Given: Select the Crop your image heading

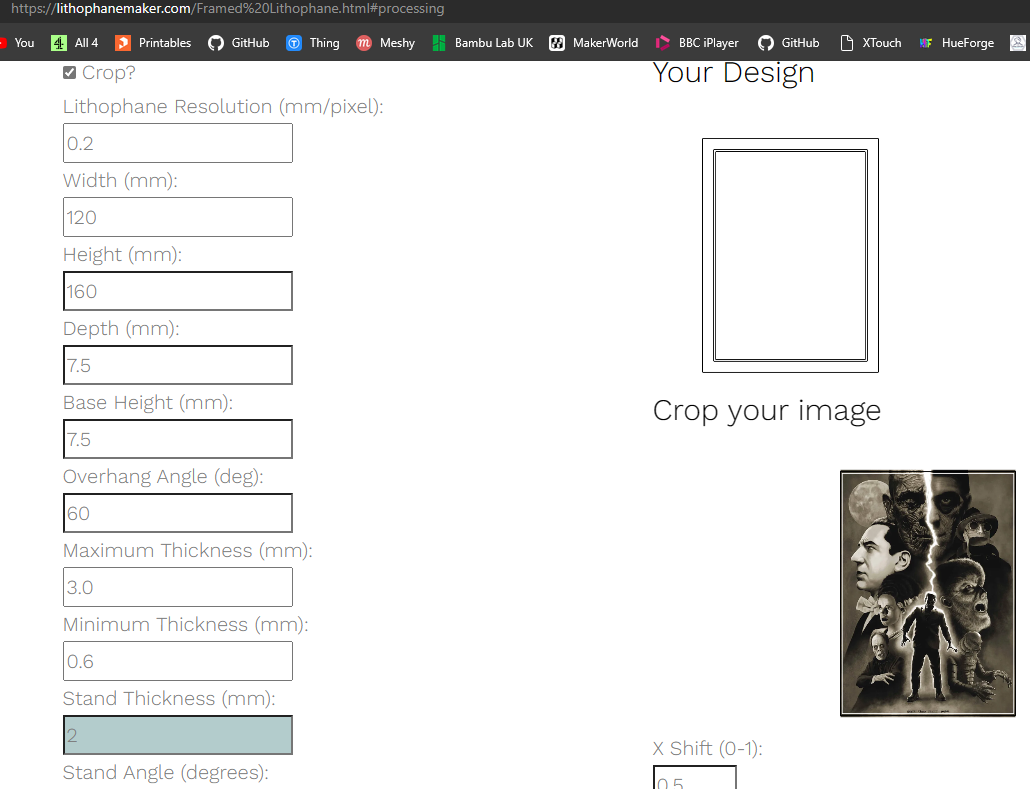Looking at the screenshot, I should coord(767,411).
